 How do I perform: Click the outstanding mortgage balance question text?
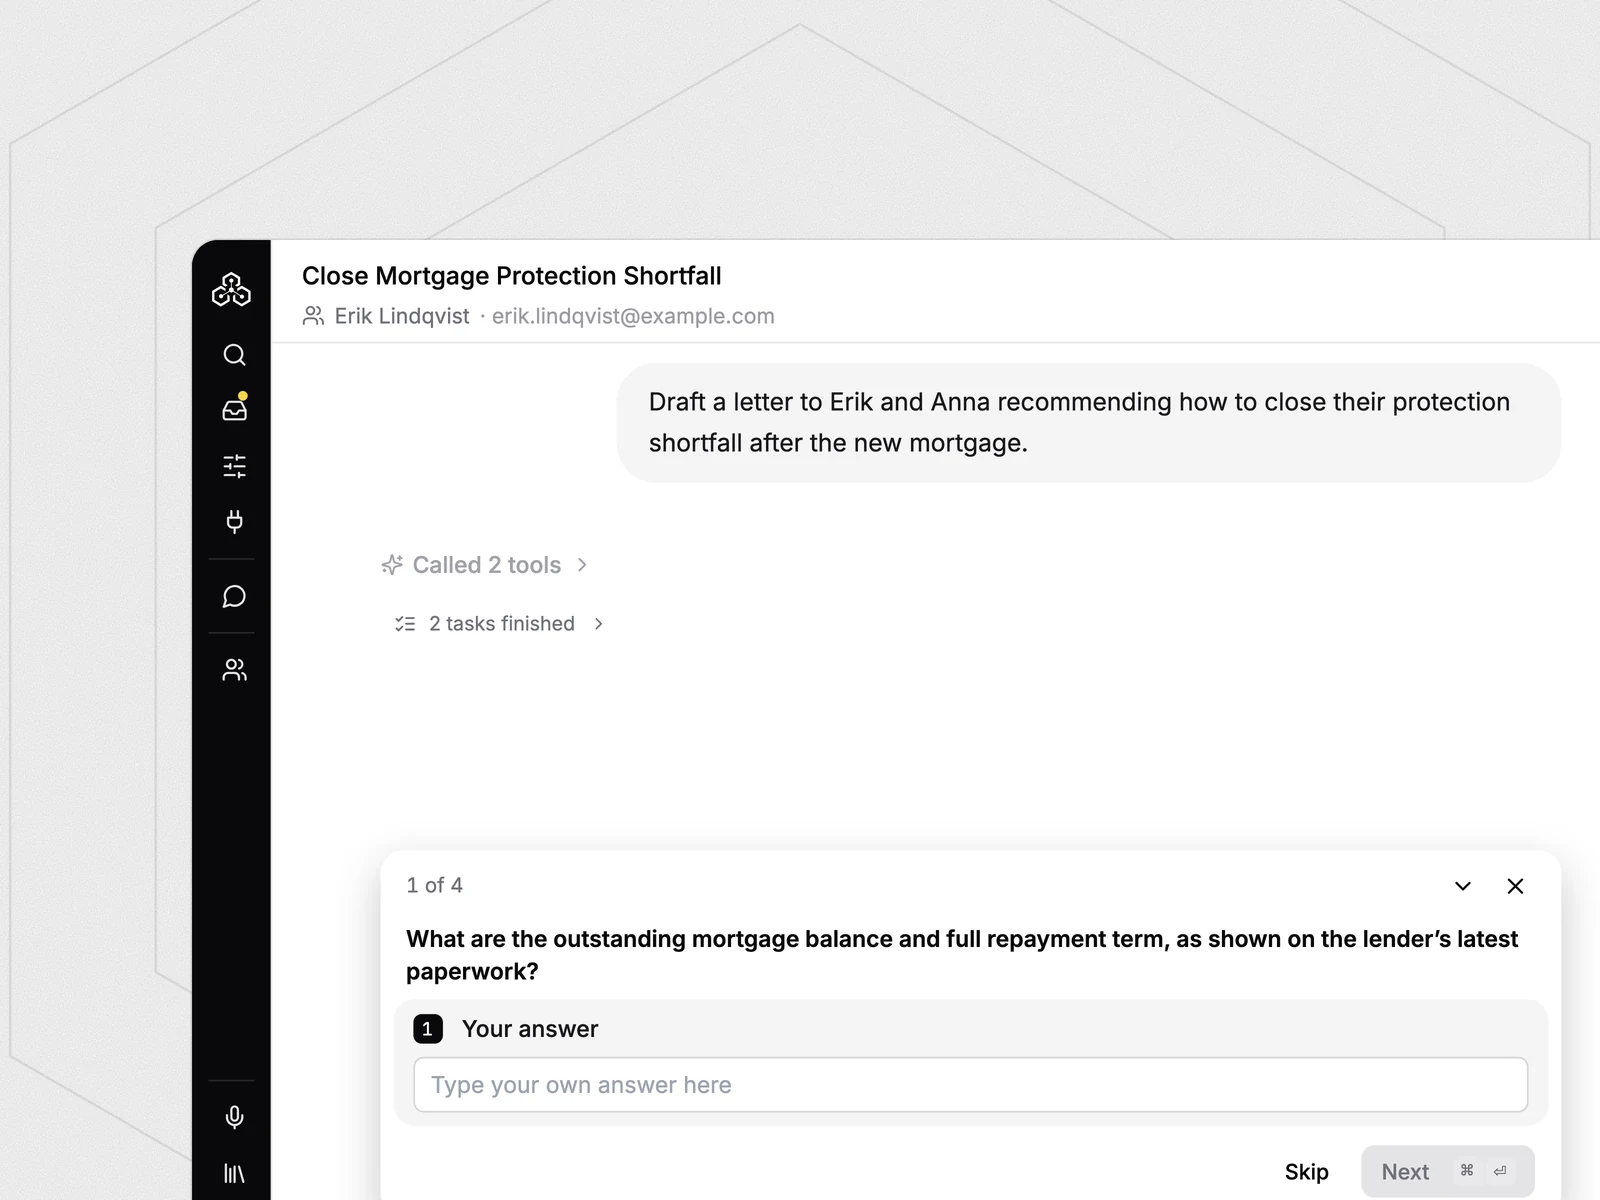coord(962,955)
